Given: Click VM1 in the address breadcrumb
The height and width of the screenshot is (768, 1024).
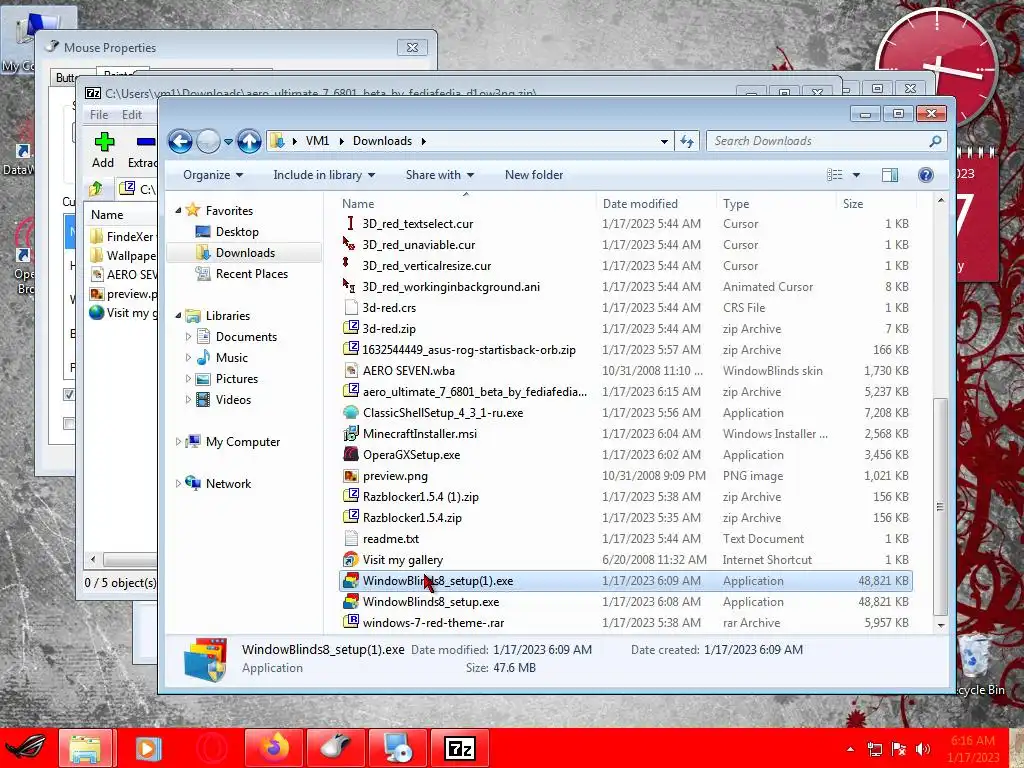Looking at the screenshot, I should (x=317, y=141).
